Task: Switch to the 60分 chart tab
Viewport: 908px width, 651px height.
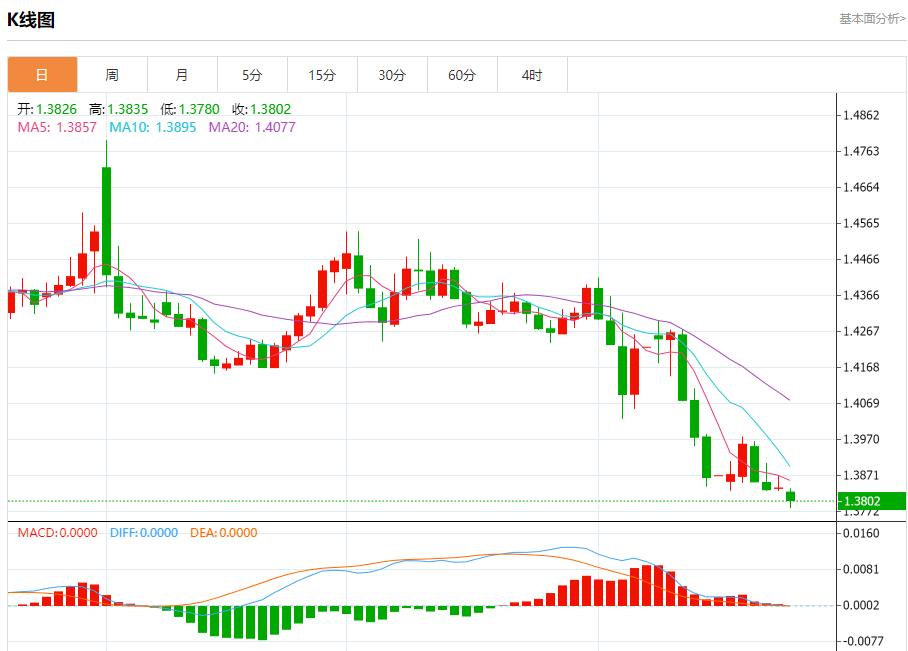Action: point(463,75)
